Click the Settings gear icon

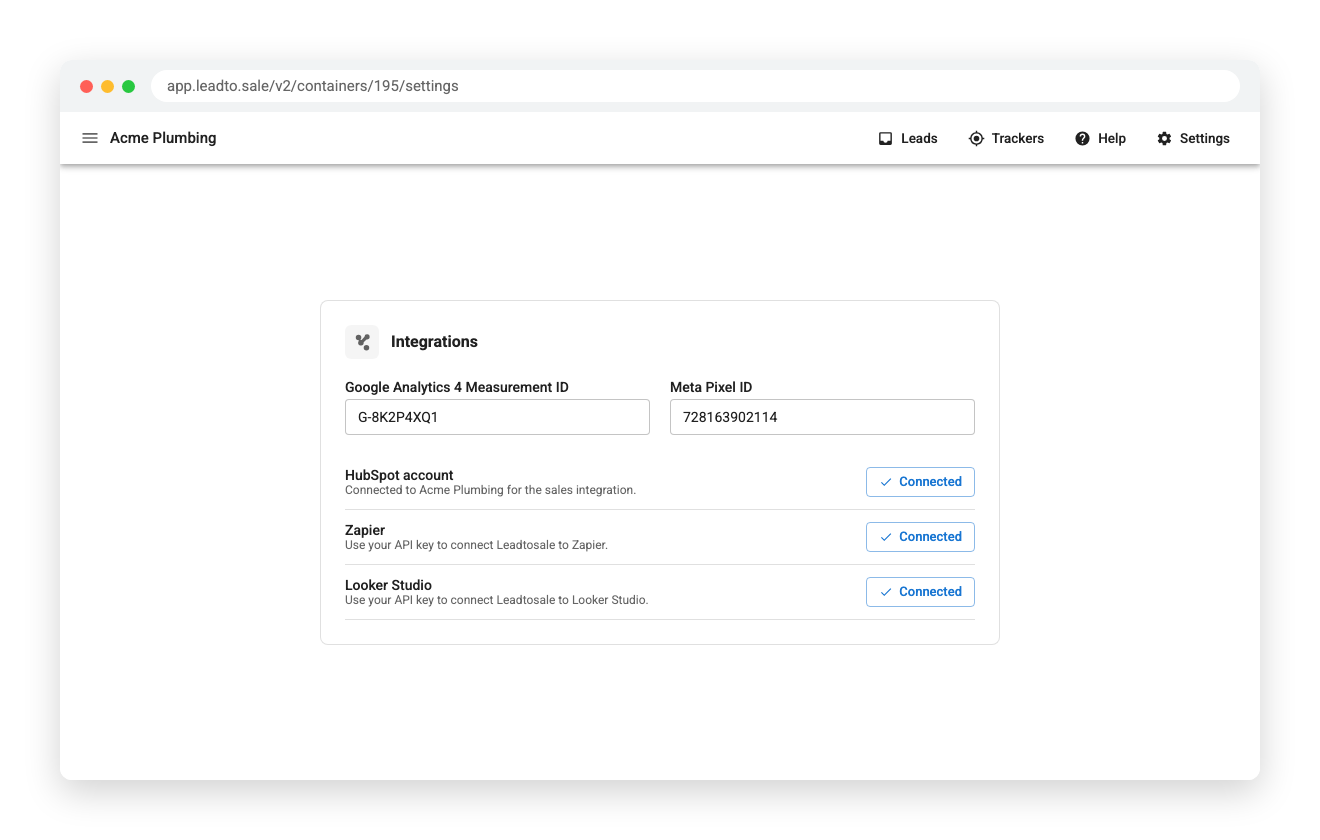[1164, 139]
